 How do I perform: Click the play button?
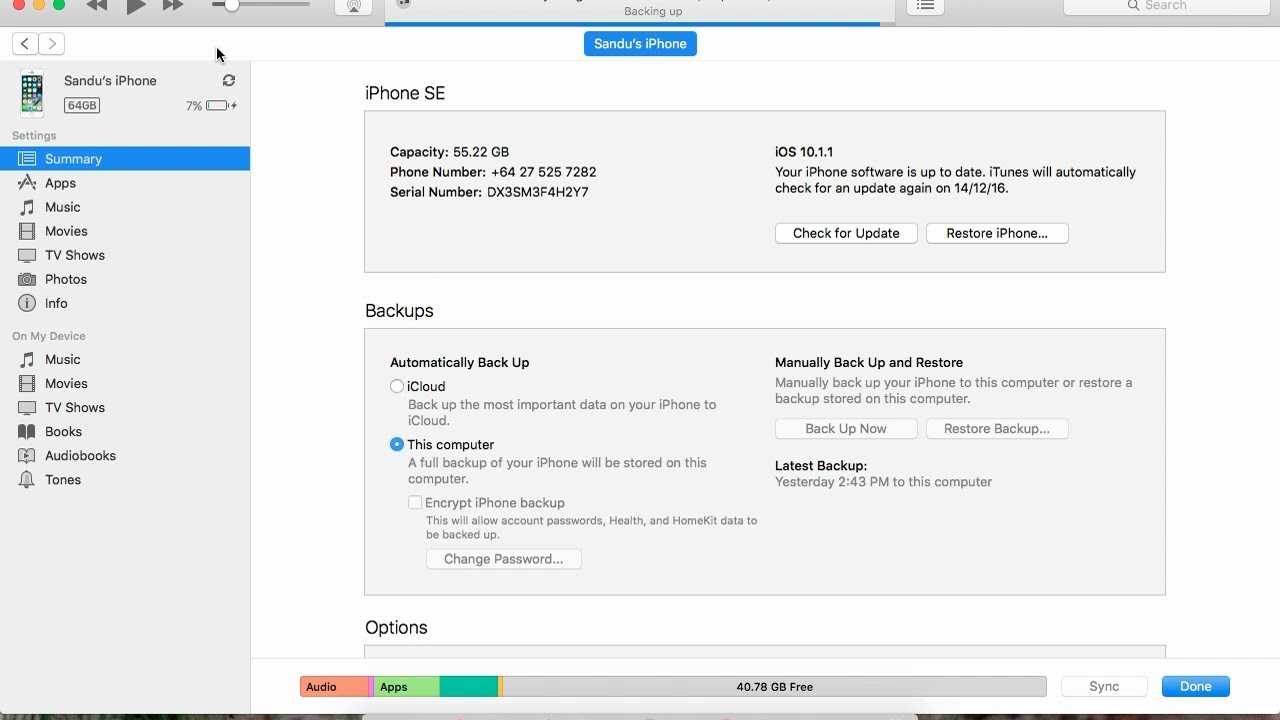point(136,6)
